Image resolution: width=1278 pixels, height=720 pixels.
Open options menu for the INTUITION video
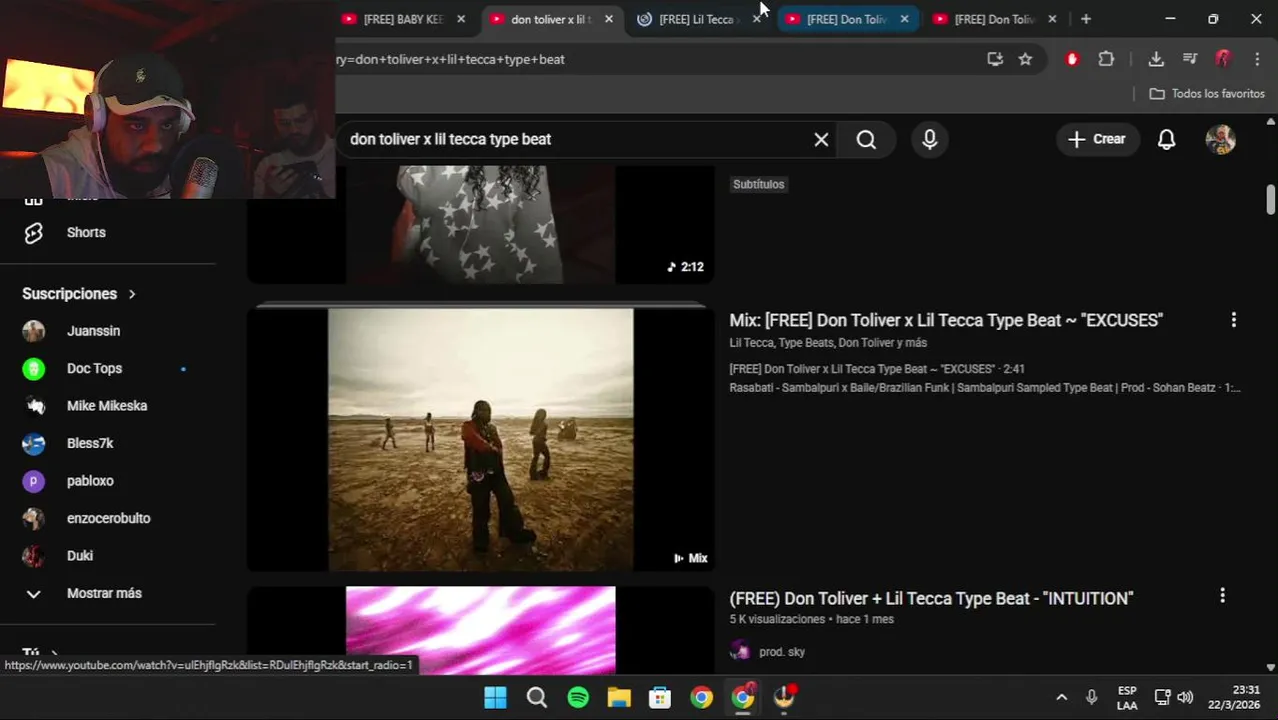(x=1222, y=596)
